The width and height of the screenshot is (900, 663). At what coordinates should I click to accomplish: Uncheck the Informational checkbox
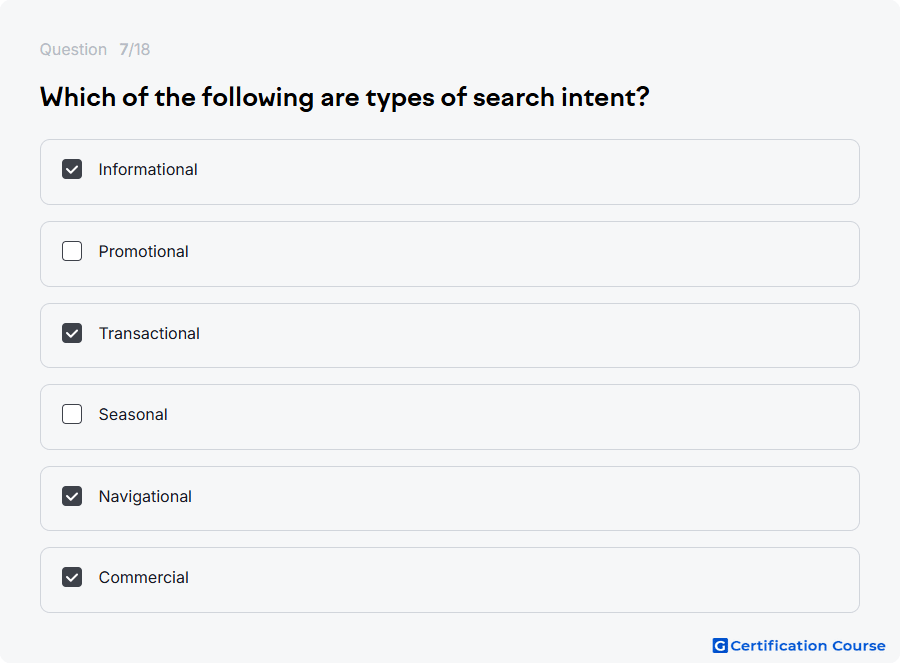pos(72,169)
